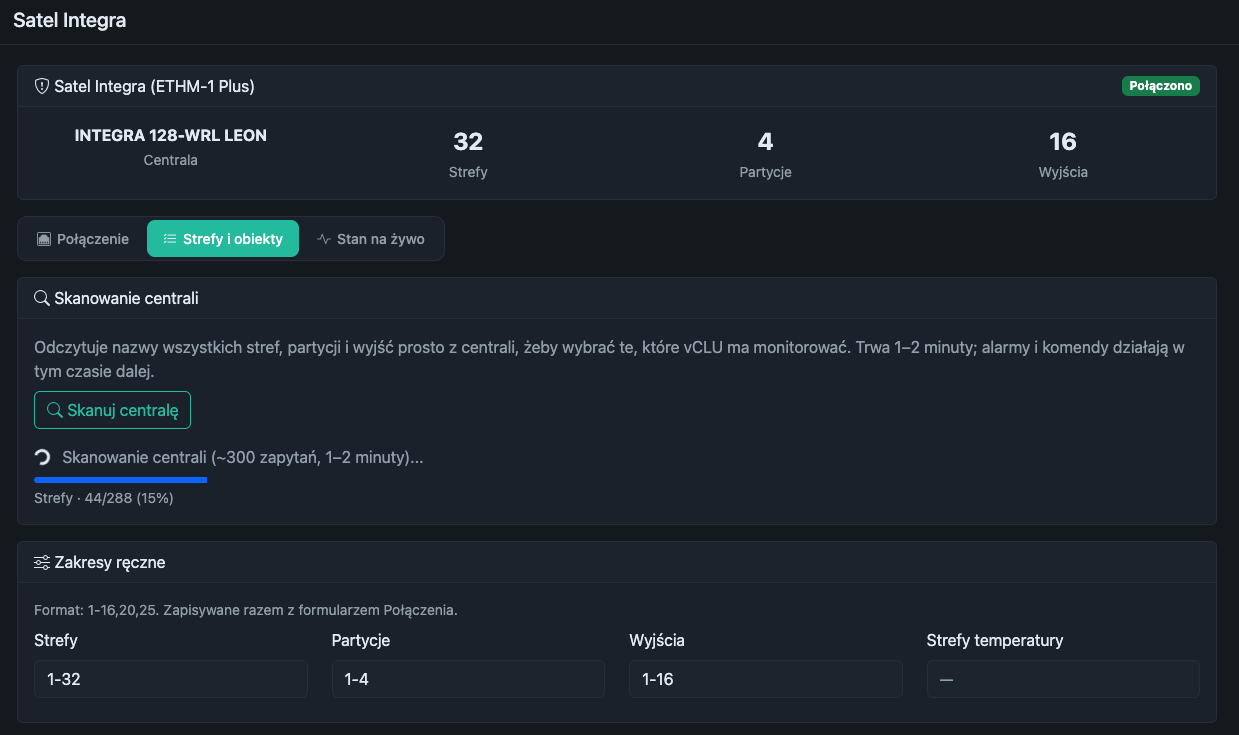This screenshot has height=735, width=1239.
Task: Click the INTEGRA 128-WRL LEON centrala name
Action: [x=171, y=136]
